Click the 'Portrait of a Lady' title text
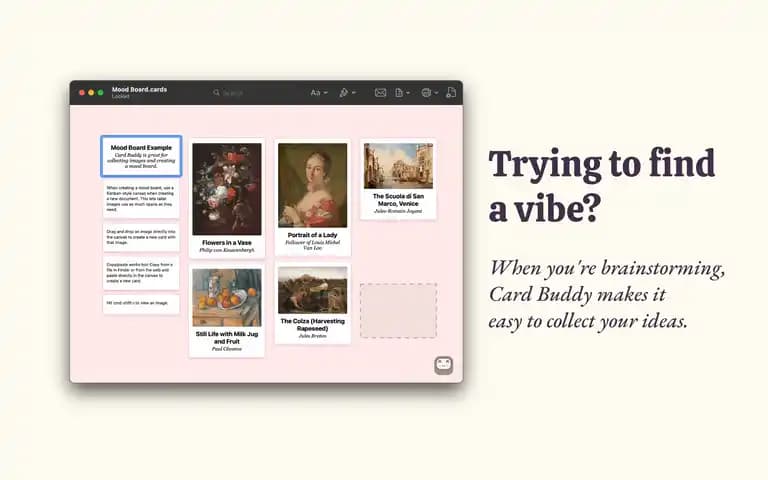Image resolution: width=768 pixels, height=480 pixels. click(312, 235)
